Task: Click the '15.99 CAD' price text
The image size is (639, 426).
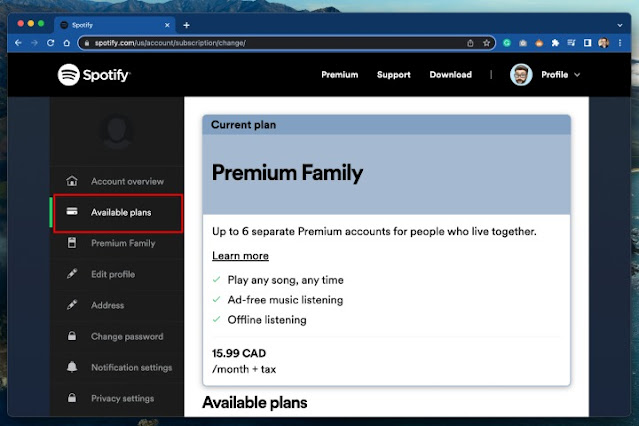Action: 239,353
